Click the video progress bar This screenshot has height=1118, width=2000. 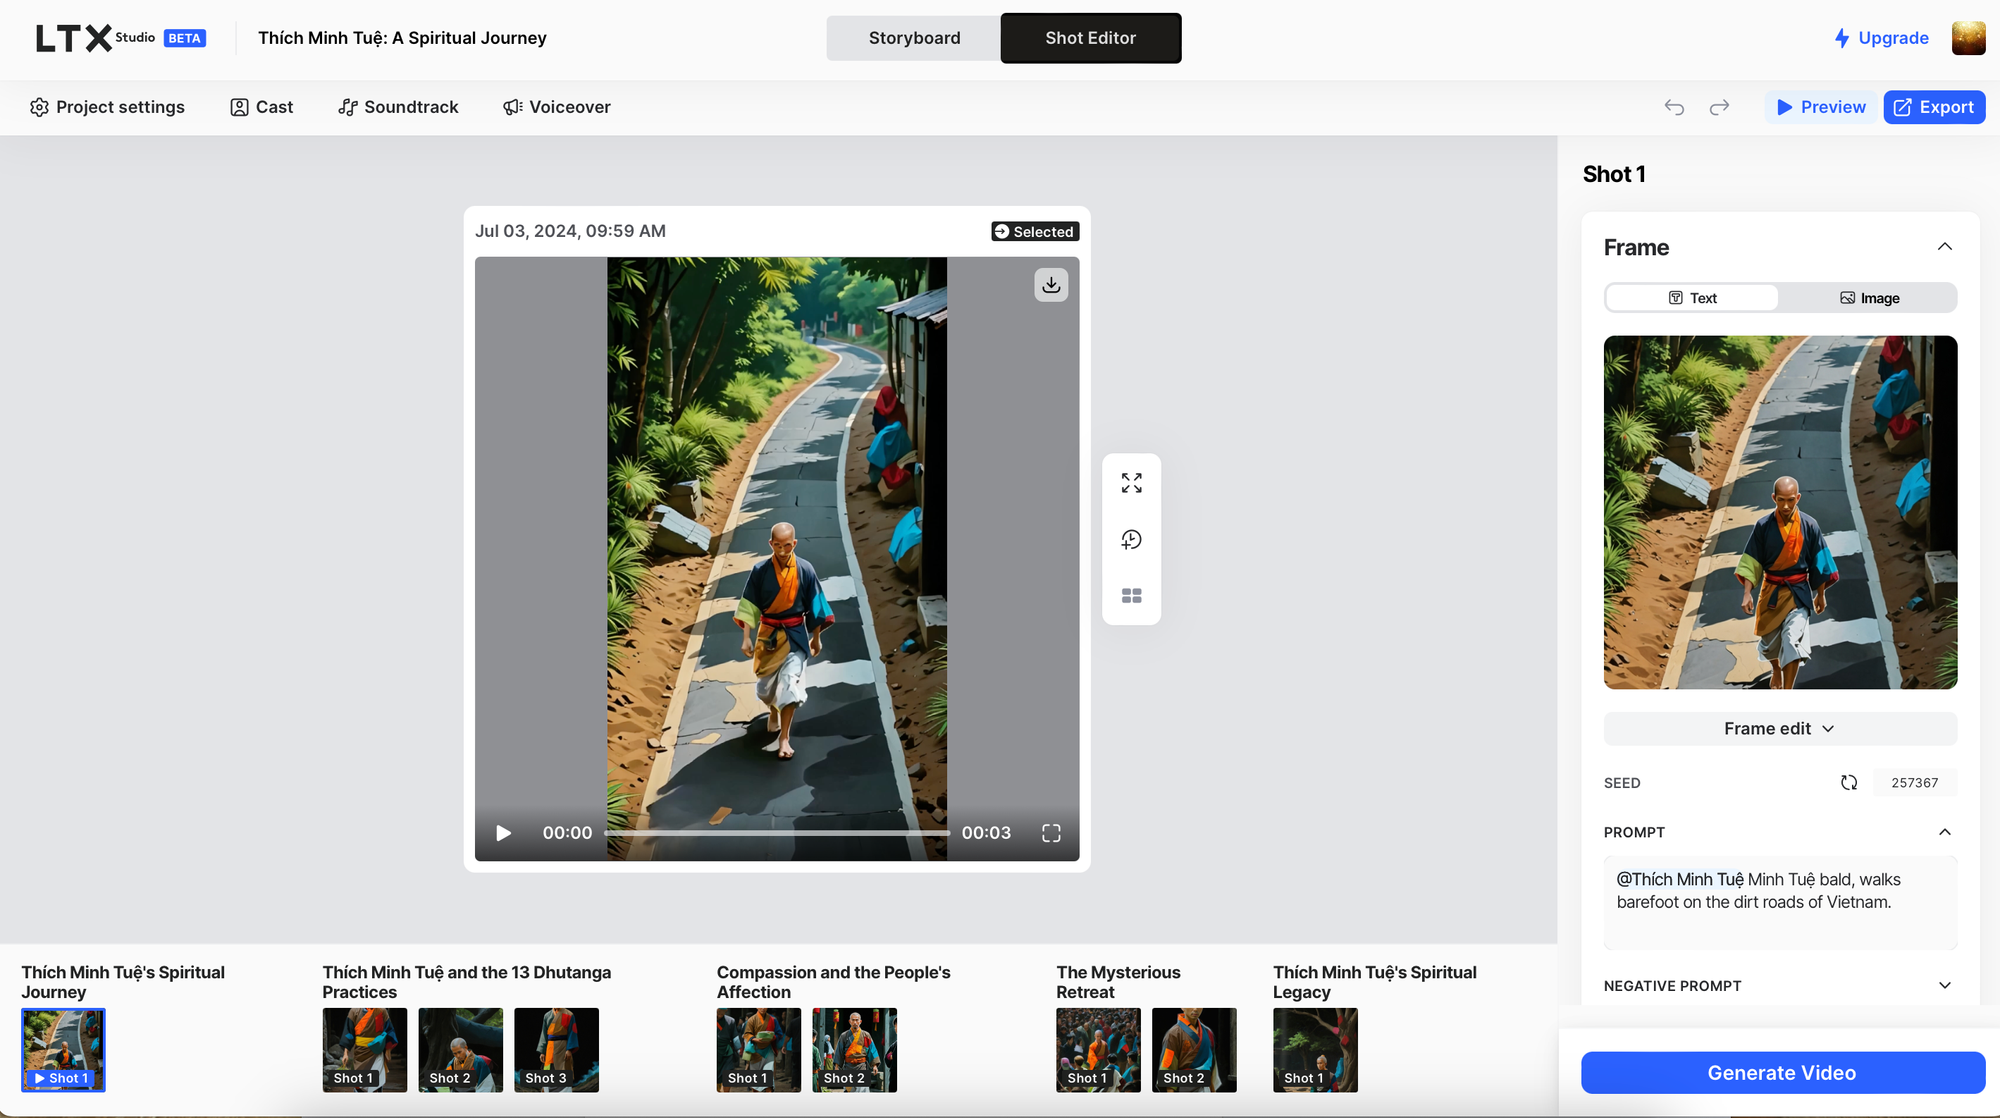(x=776, y=833)
